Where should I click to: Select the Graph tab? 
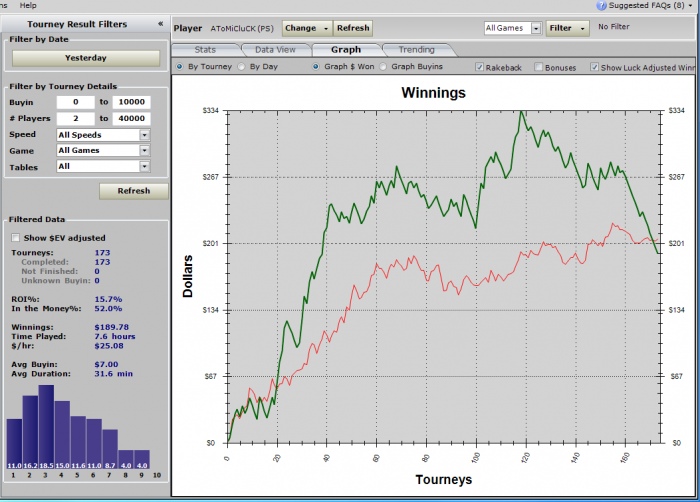pyautogui.click(x=346, y=50)
